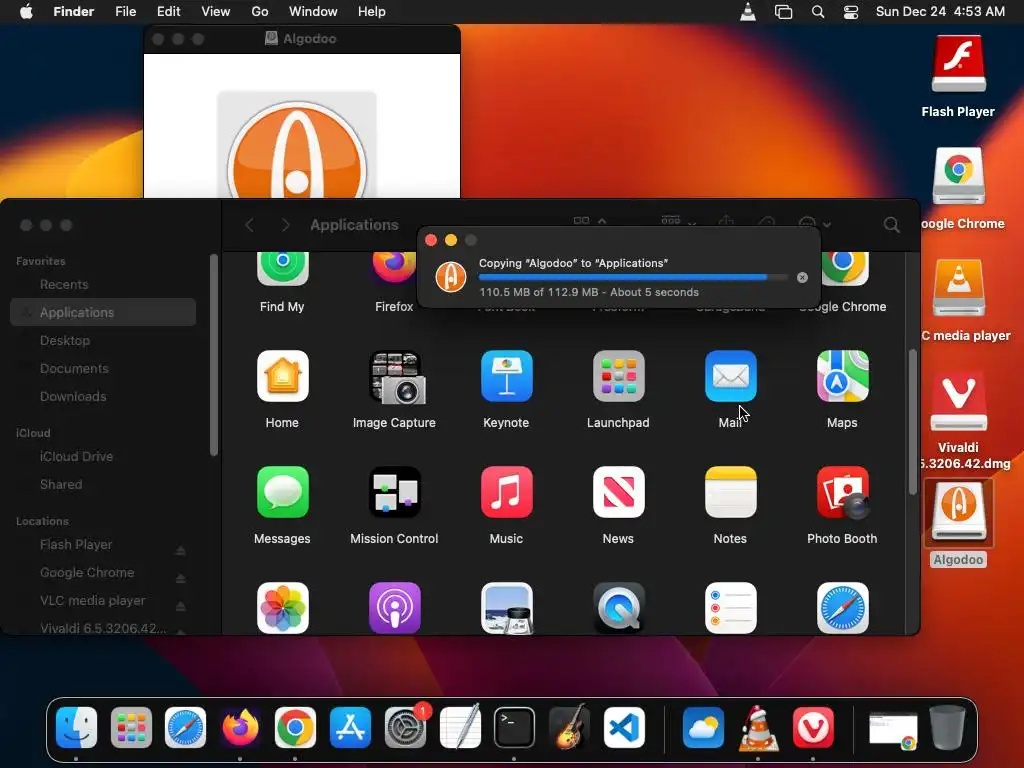Eject the Flash Player volume in sidebar
The image size is (1024, 768).
(181, 550)
